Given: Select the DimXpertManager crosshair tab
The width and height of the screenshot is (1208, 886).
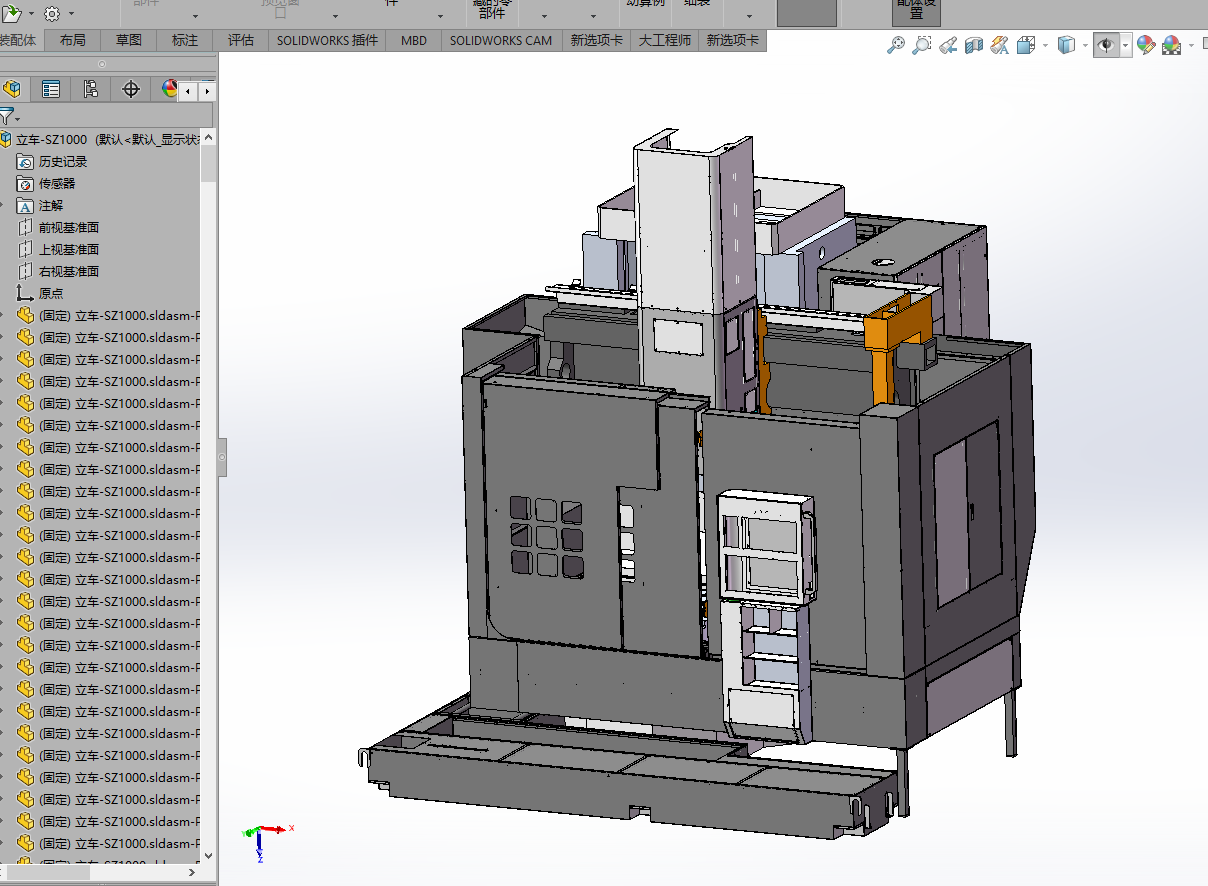Looking at the screenshot, I should [x=131, y=89].
